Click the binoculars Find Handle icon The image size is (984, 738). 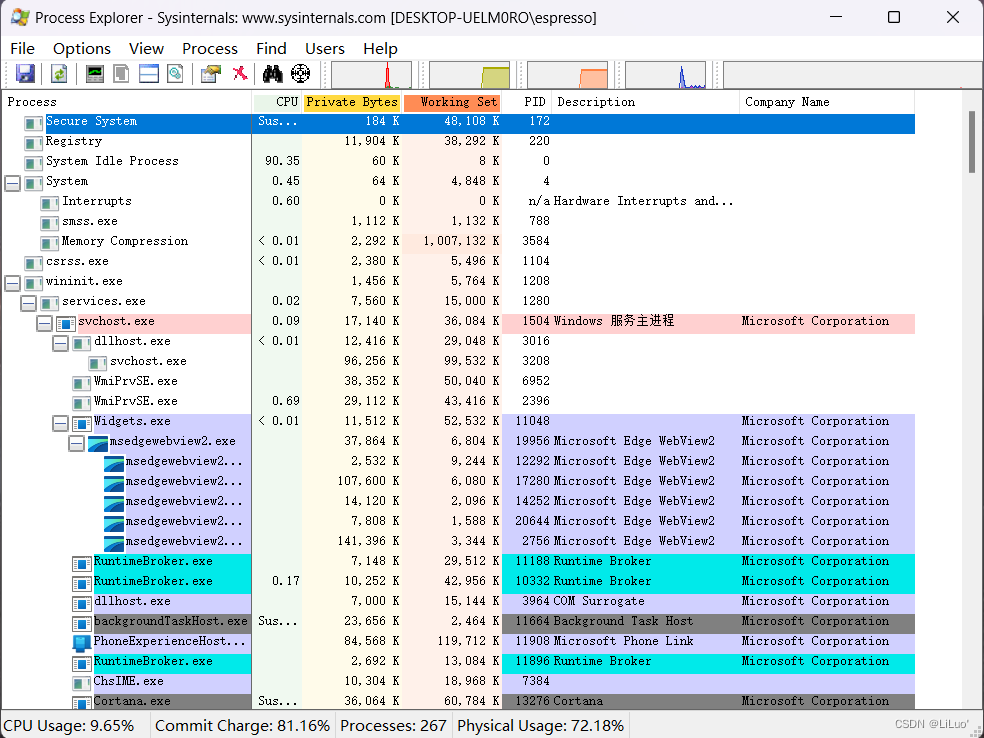coord(272,74)
